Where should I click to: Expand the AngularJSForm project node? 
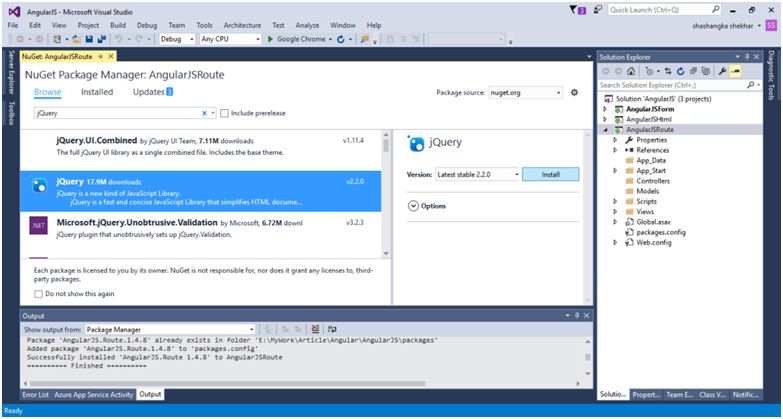pyautogui.click(x=606, y=109)
